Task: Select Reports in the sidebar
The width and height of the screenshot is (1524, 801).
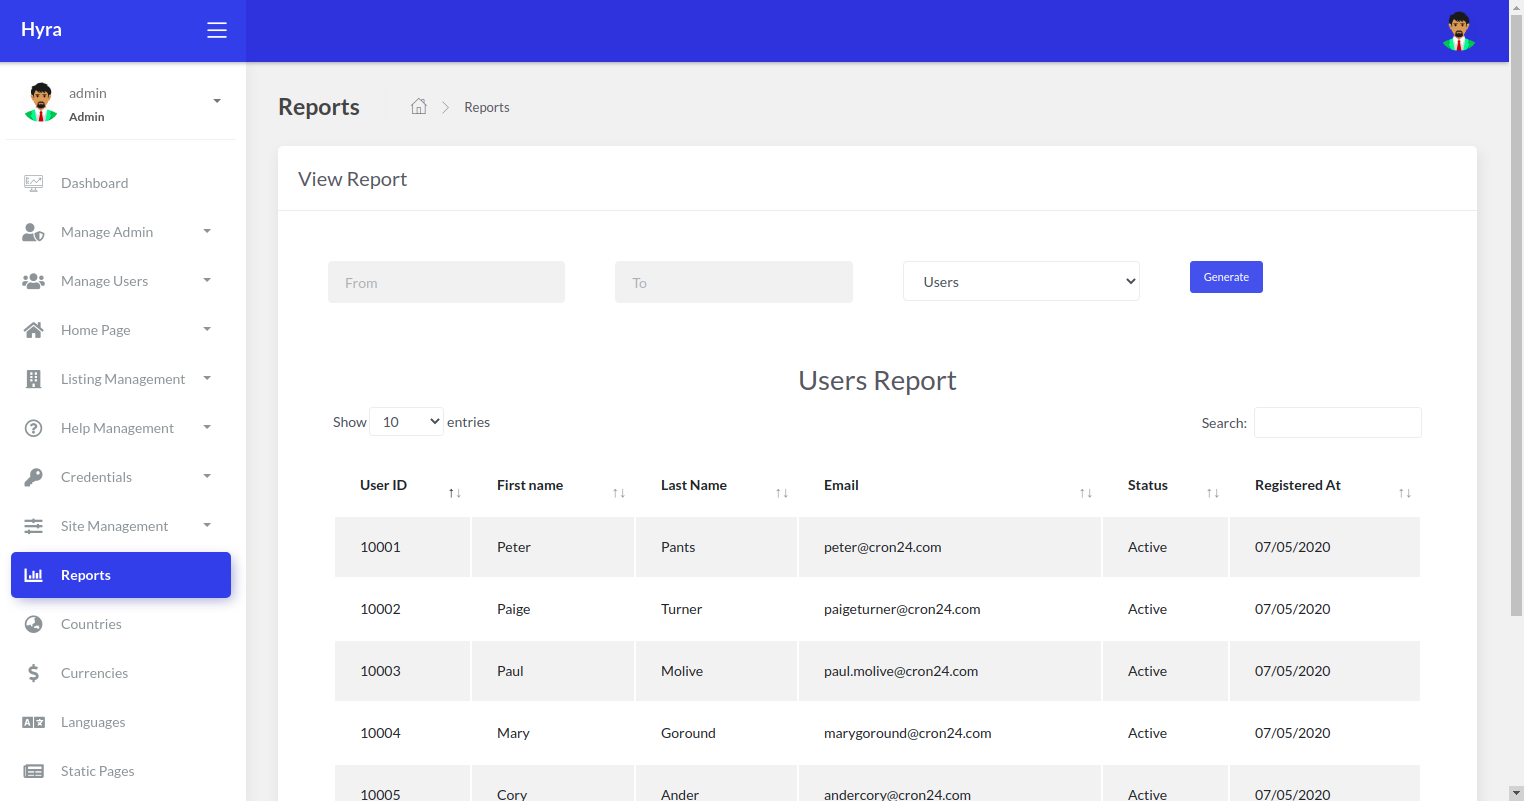Action: [x=121, y=575]
